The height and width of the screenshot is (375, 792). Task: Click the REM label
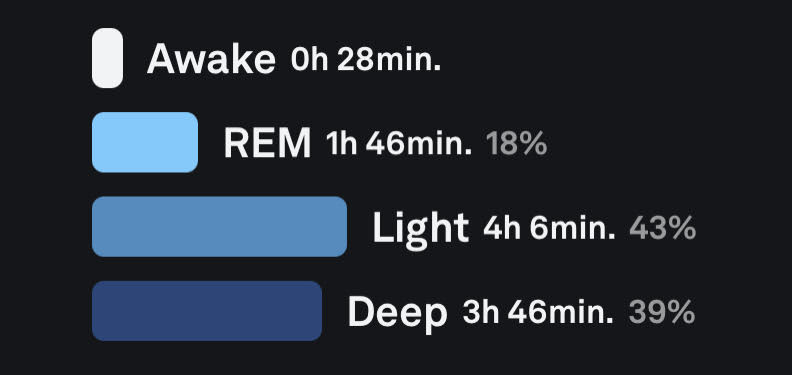pyautogui.click(x=267, y=143)
